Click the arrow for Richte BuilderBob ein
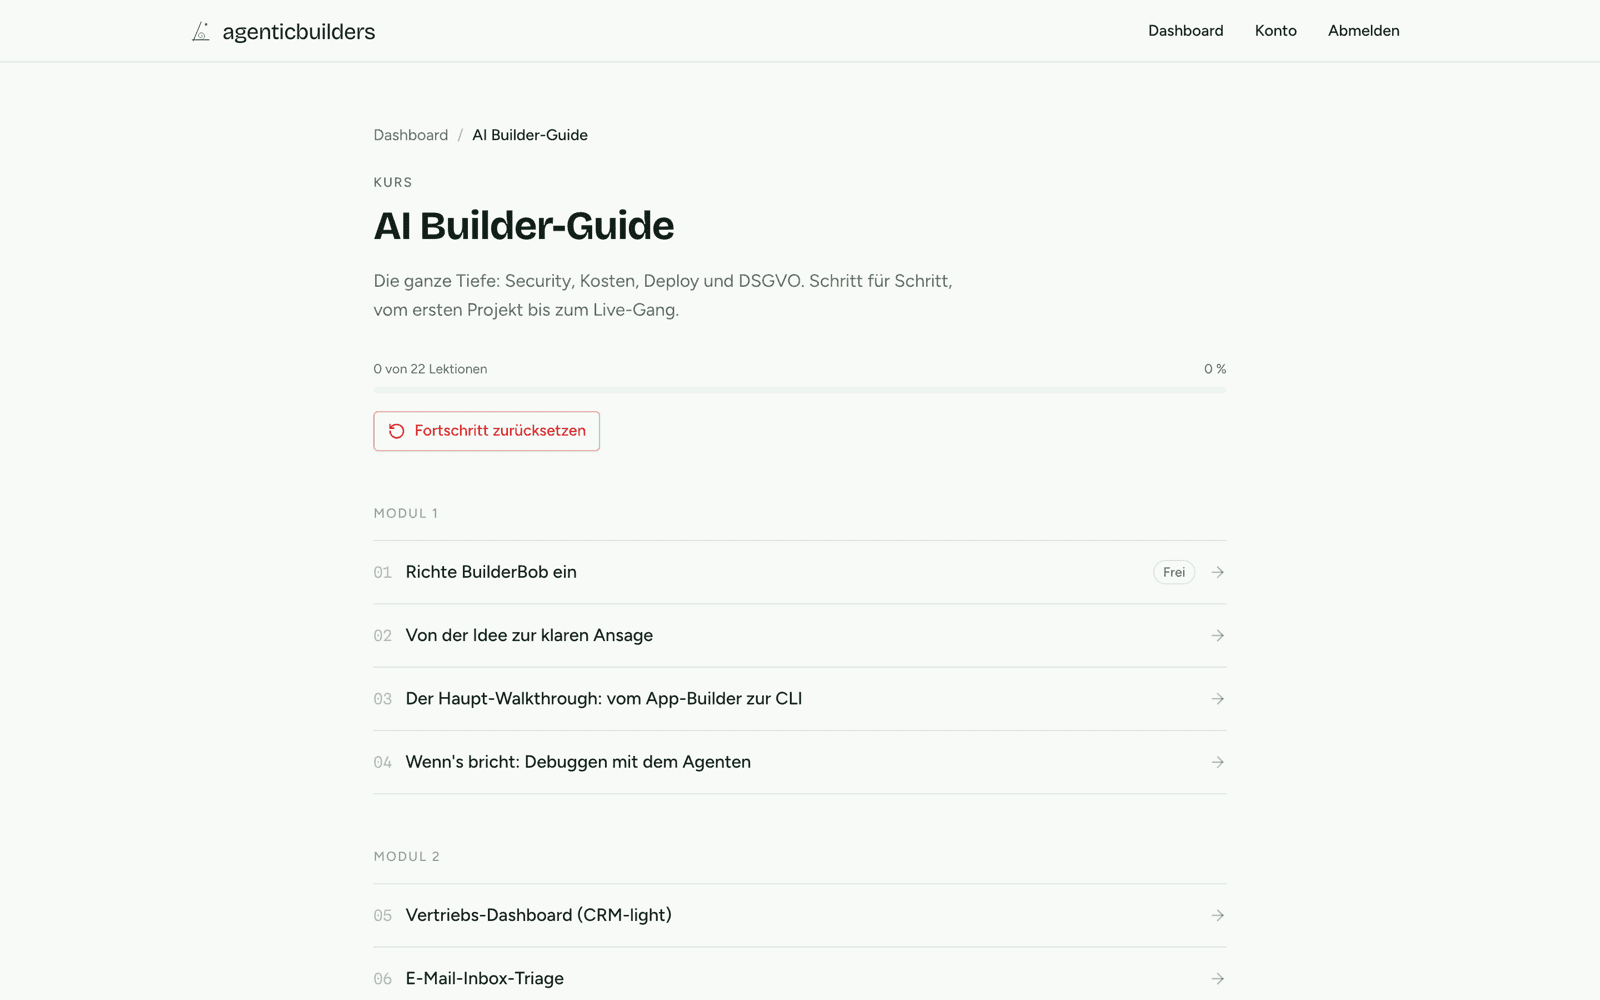 pos(1218,572)
